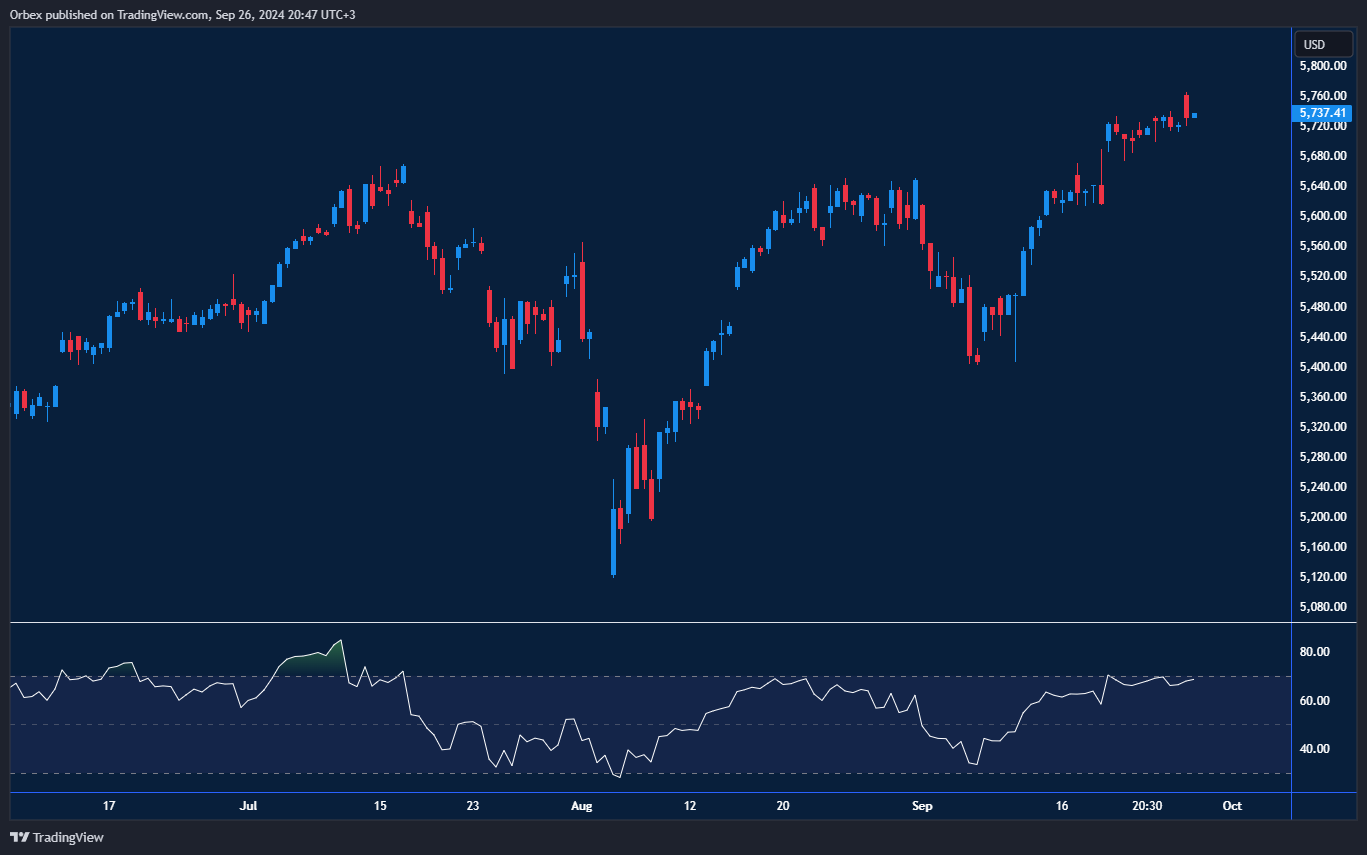Click the lowest blue candle in early August
The width and height of the screenshot is (1367, 855).
613,541
